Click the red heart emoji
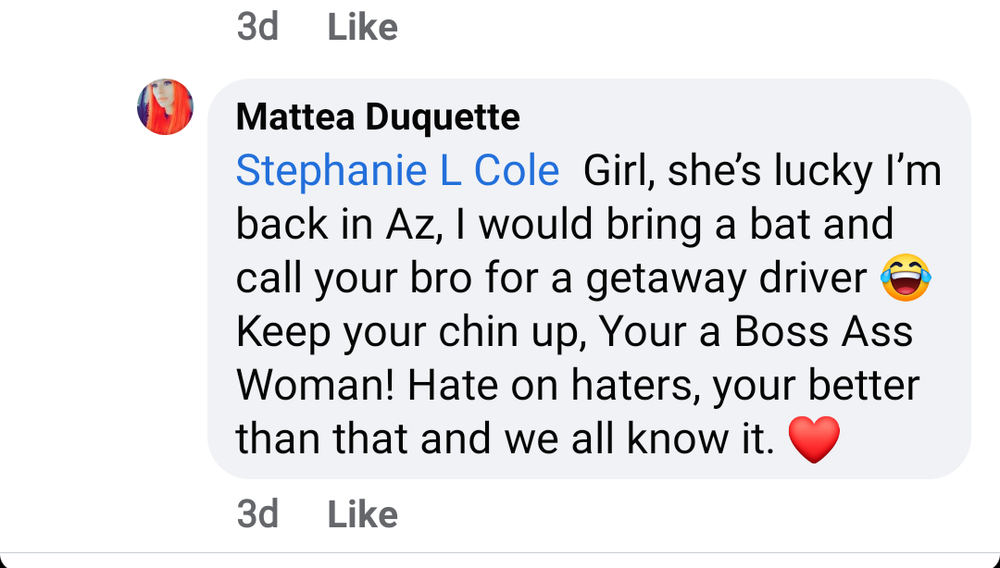 point(815,440)
